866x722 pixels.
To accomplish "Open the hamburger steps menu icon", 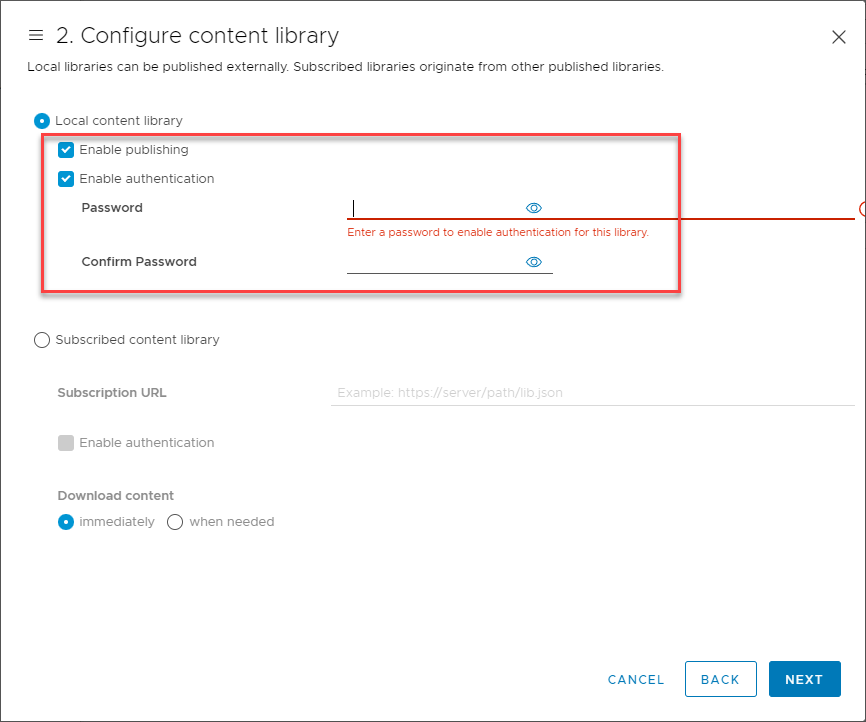I will click(x=36, y=35).
